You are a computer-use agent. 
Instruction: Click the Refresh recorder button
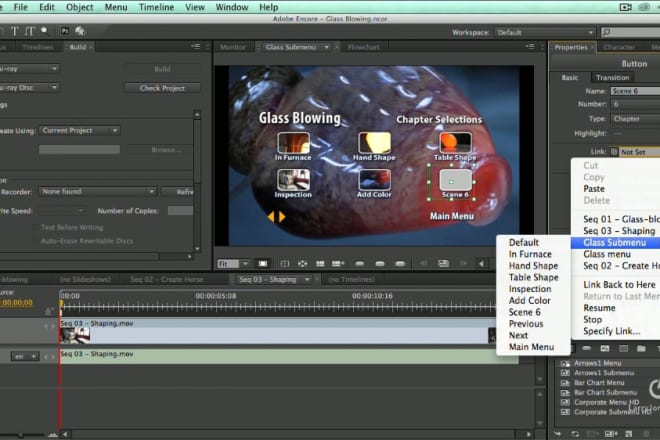tap(178, 192)
